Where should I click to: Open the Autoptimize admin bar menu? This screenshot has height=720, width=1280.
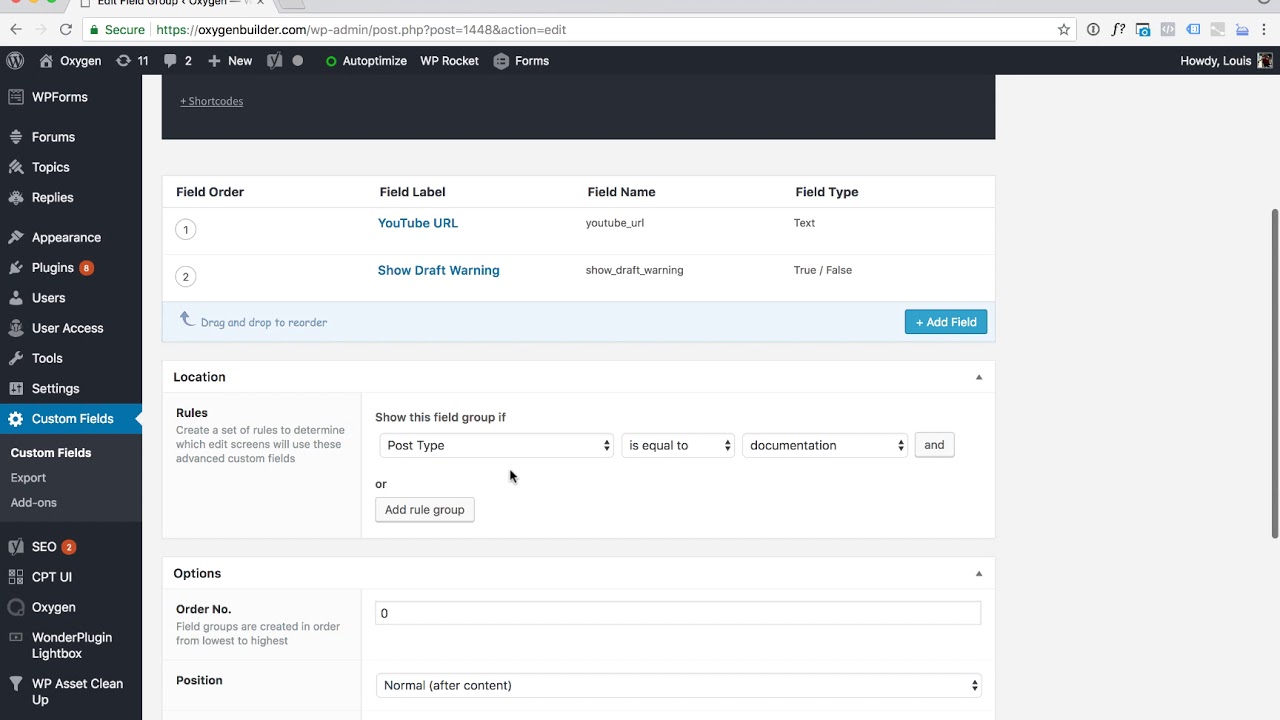pos(366,61)
